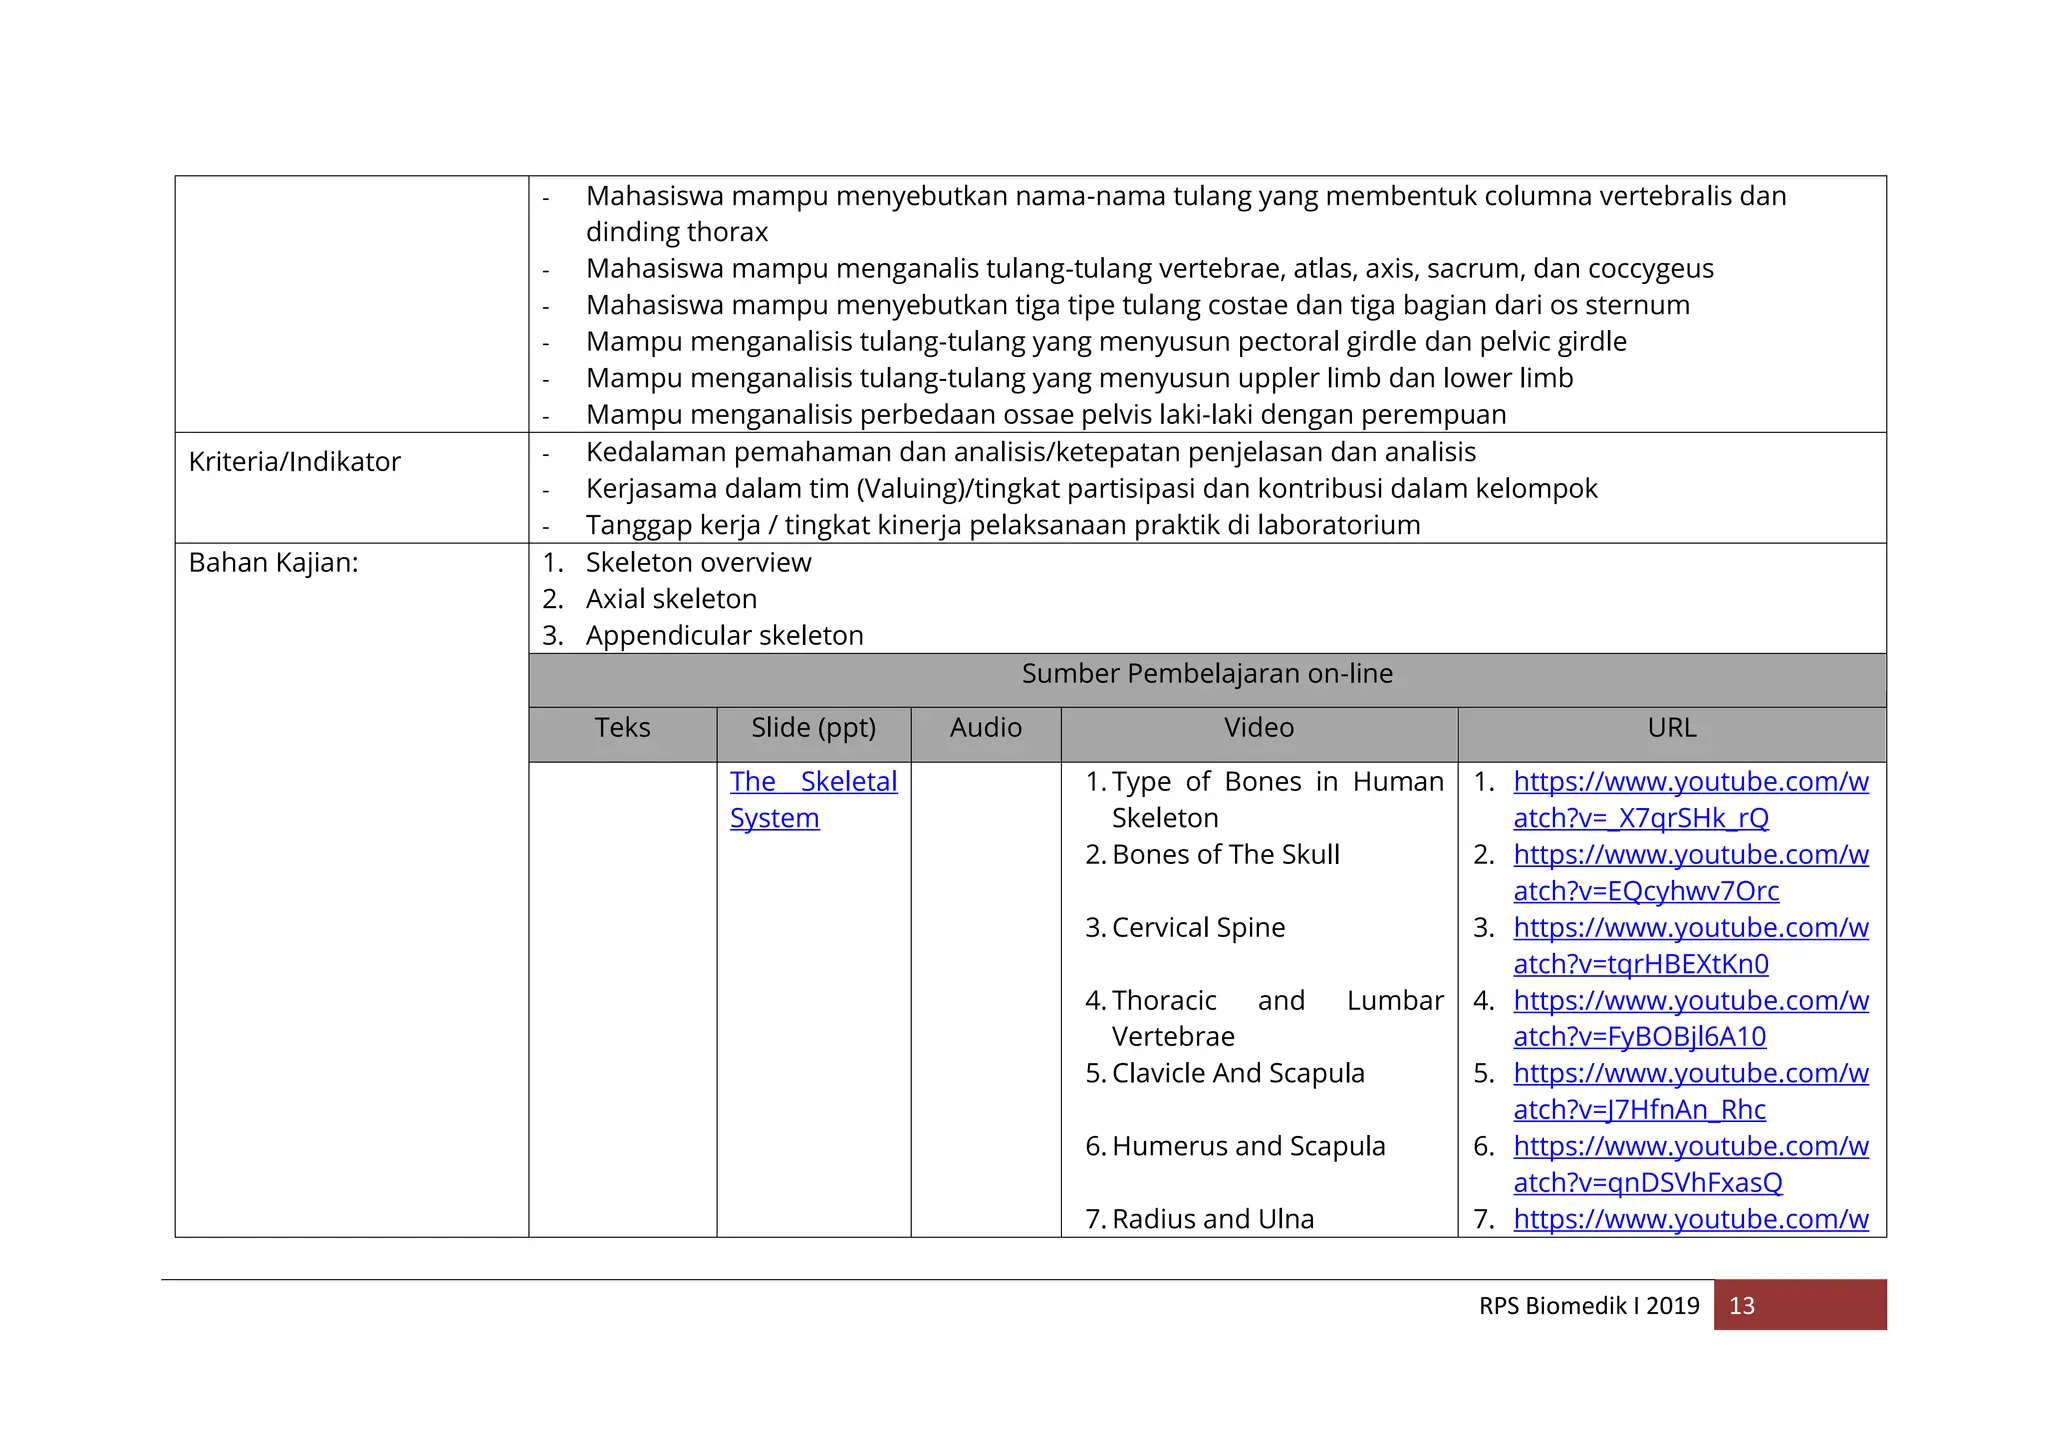Viewport: 2048px width, 1449px height.
Task: Open The Skeletal System slide link
Action: 813,782
